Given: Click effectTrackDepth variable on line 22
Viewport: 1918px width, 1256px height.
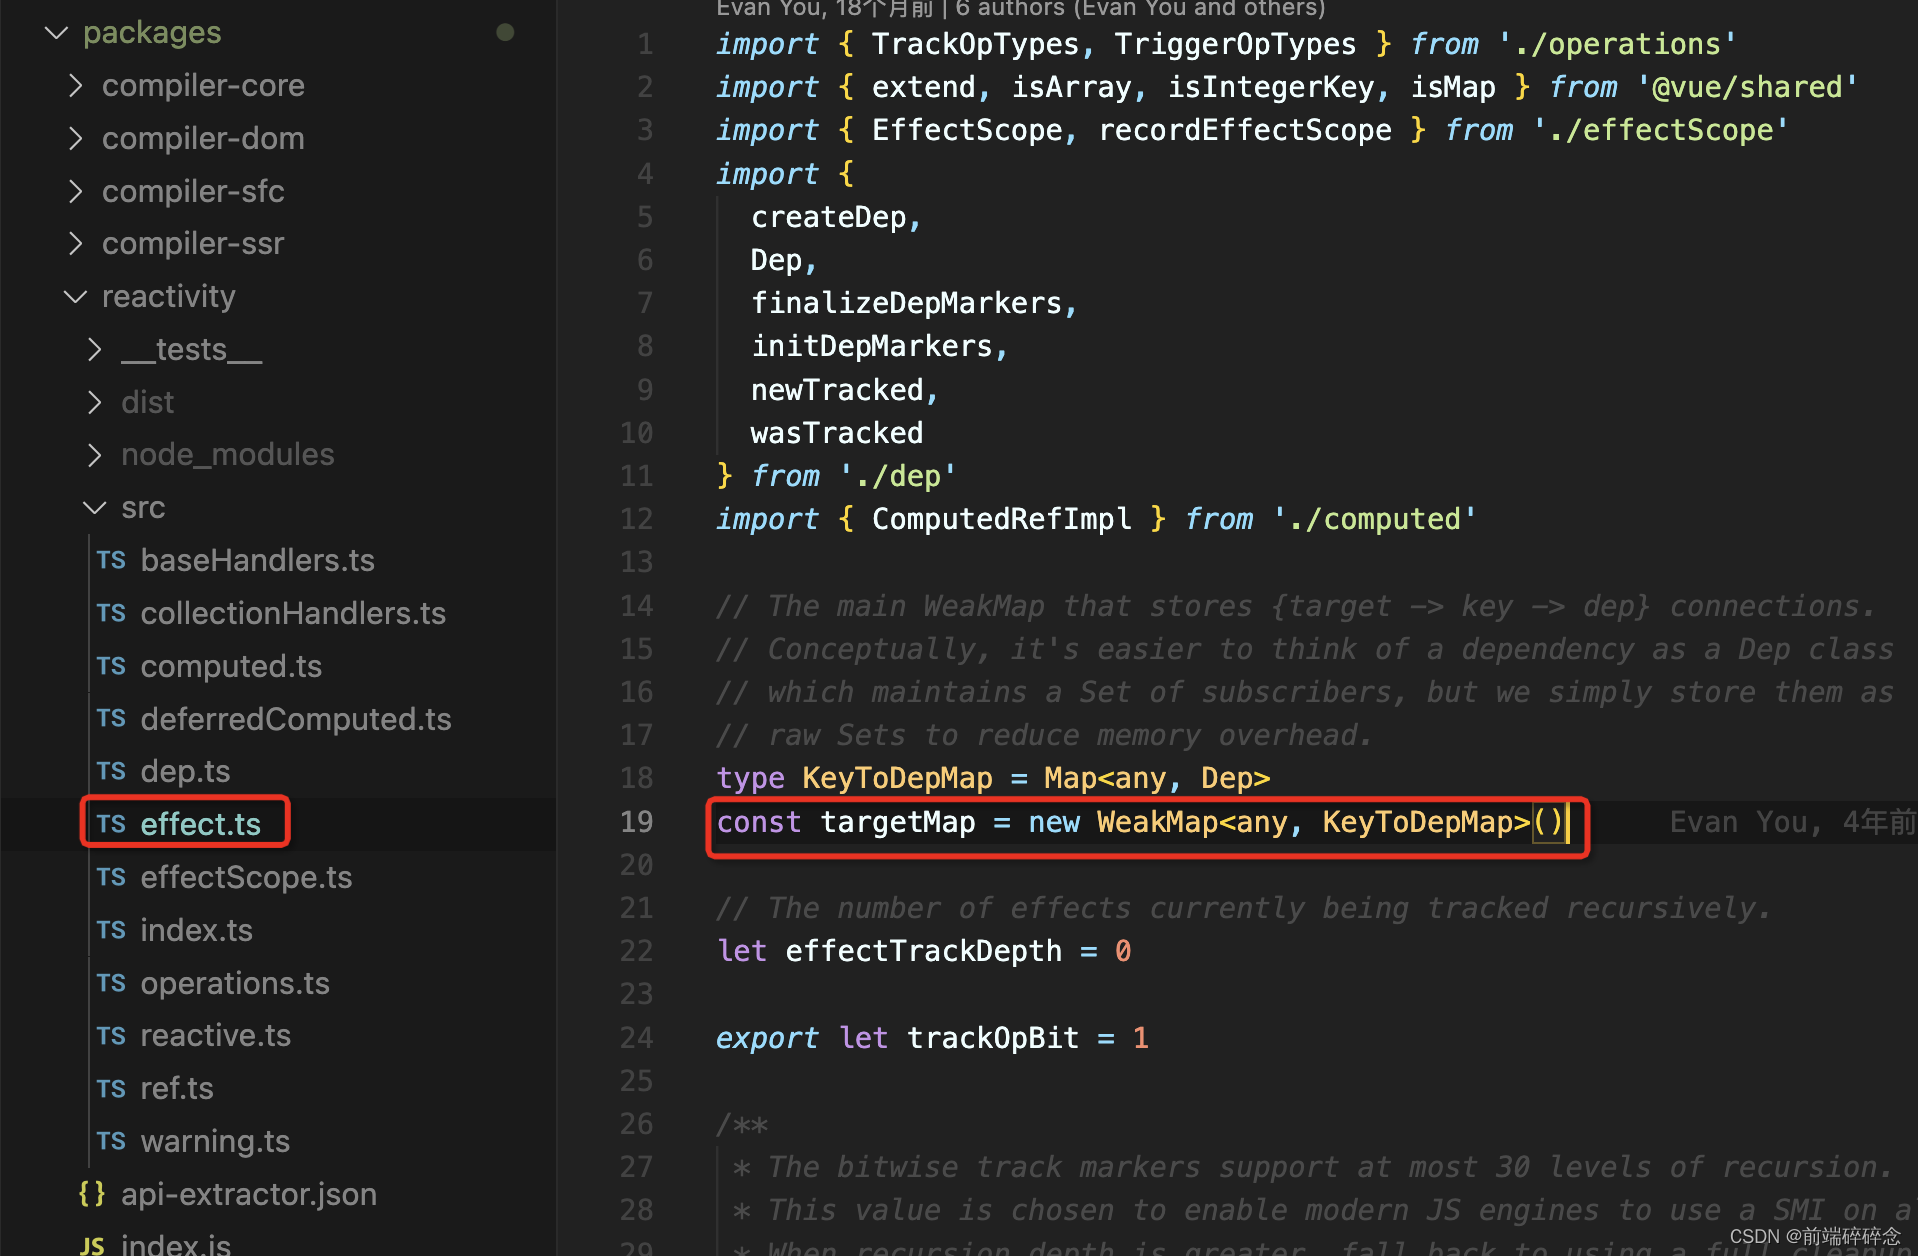Looking at the screenshot, I should coord(923,951).
